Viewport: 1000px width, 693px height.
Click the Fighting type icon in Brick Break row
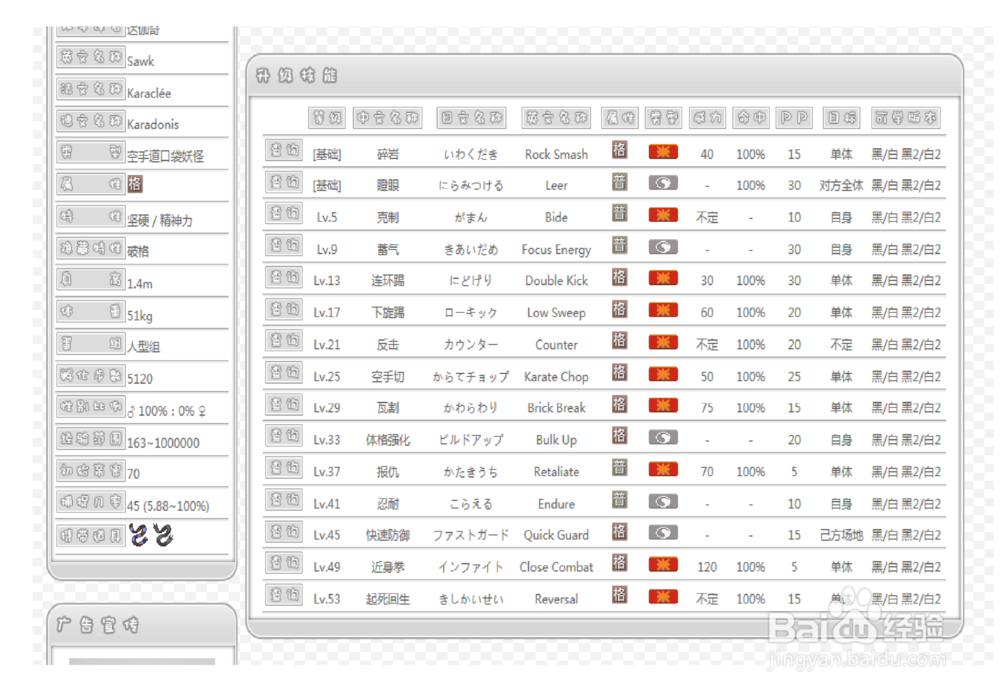[x=619, y=405]
